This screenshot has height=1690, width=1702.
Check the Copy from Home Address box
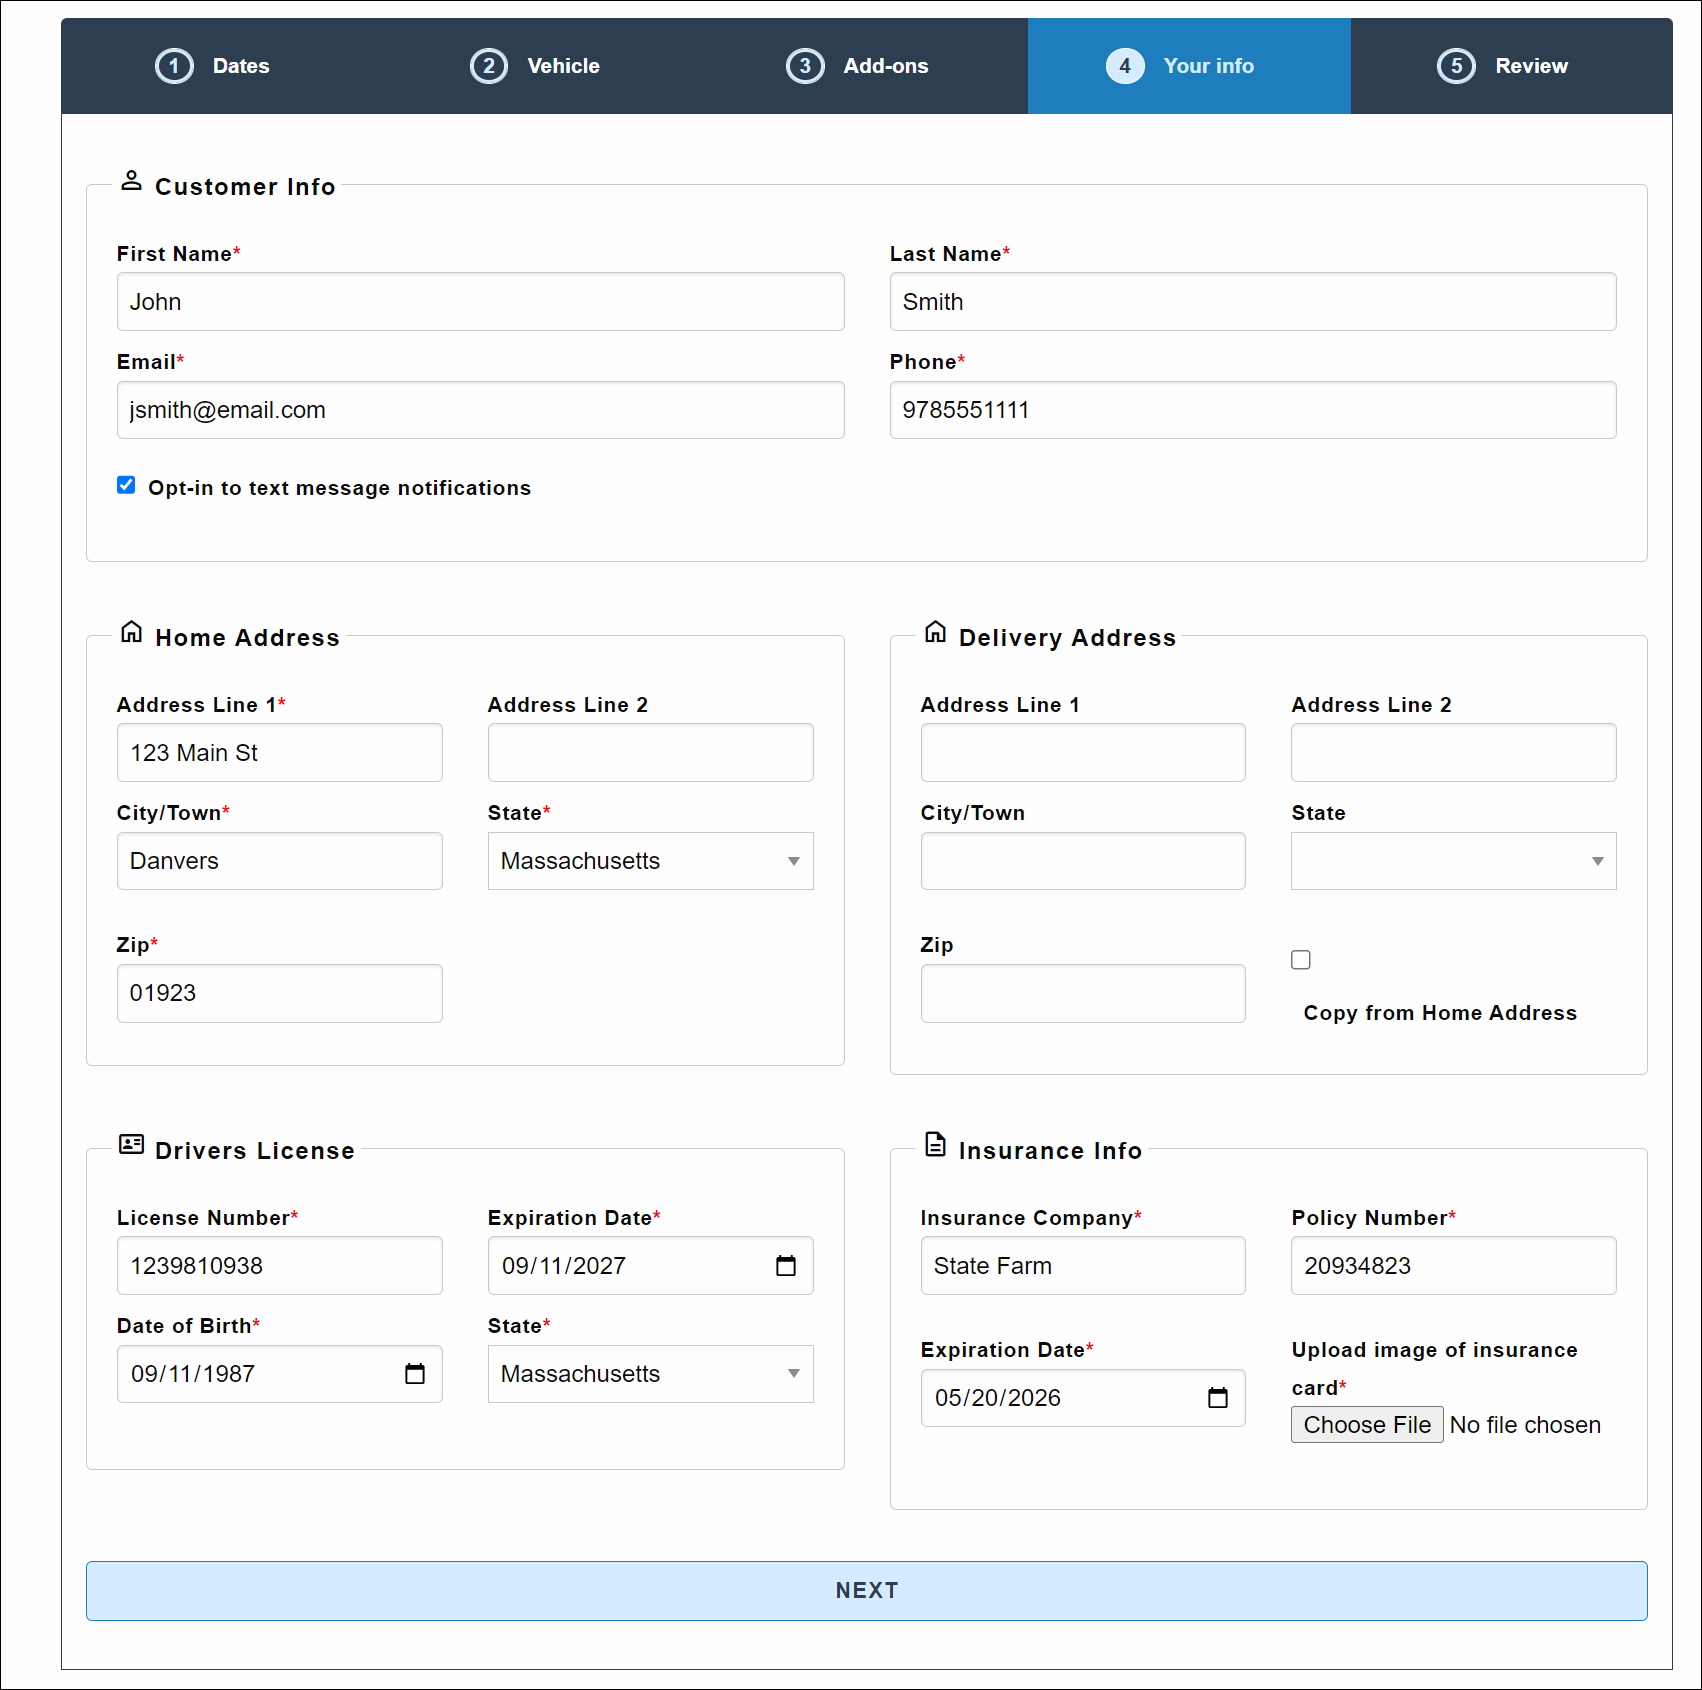pyautogui.click(x=1300, y=960)
